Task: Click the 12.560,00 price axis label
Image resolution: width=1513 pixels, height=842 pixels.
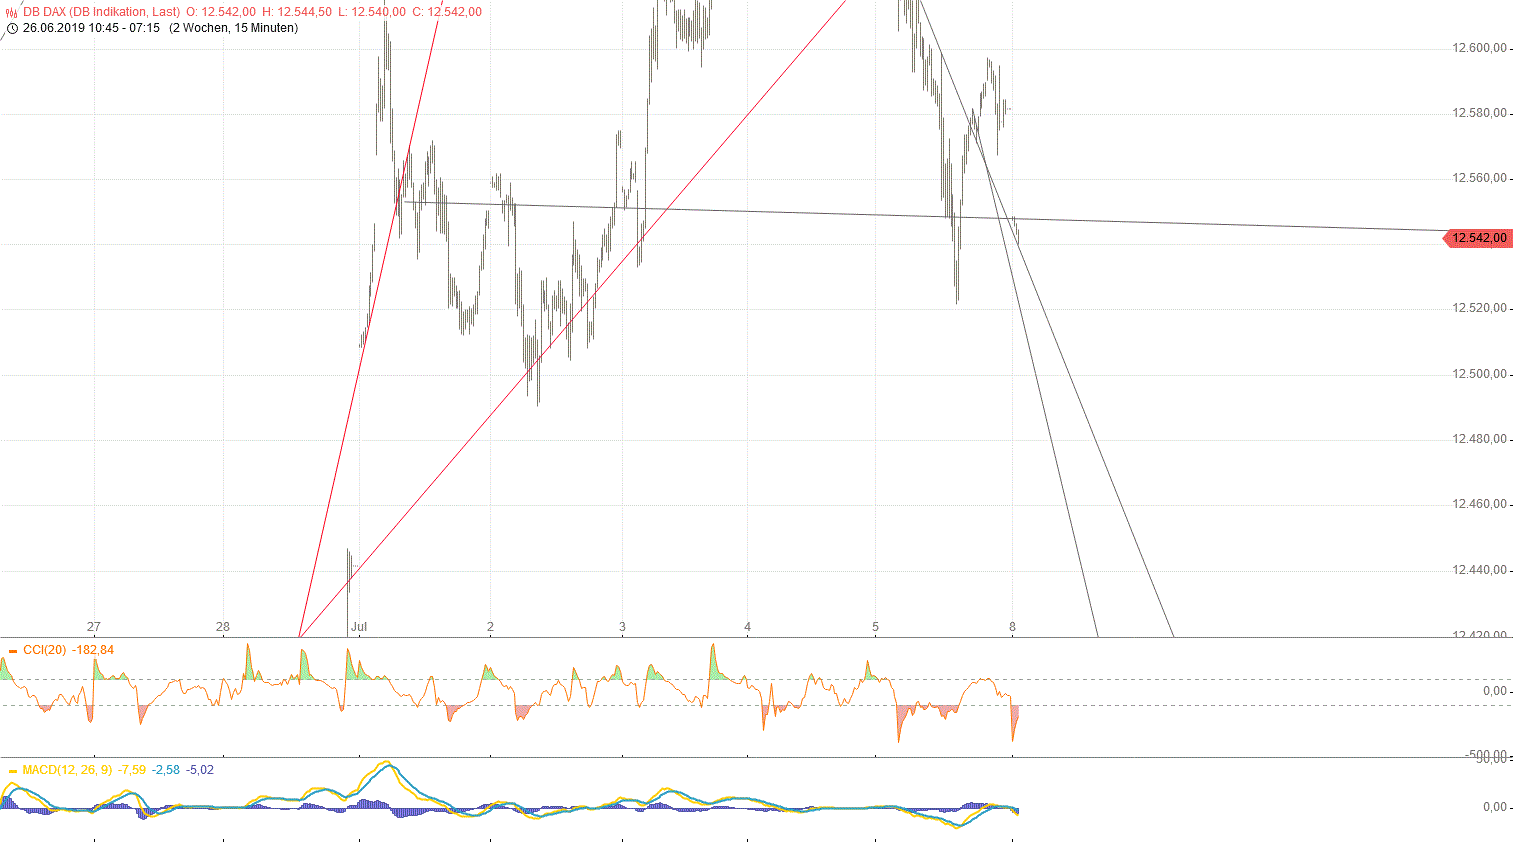Action: click(1479, 178)
